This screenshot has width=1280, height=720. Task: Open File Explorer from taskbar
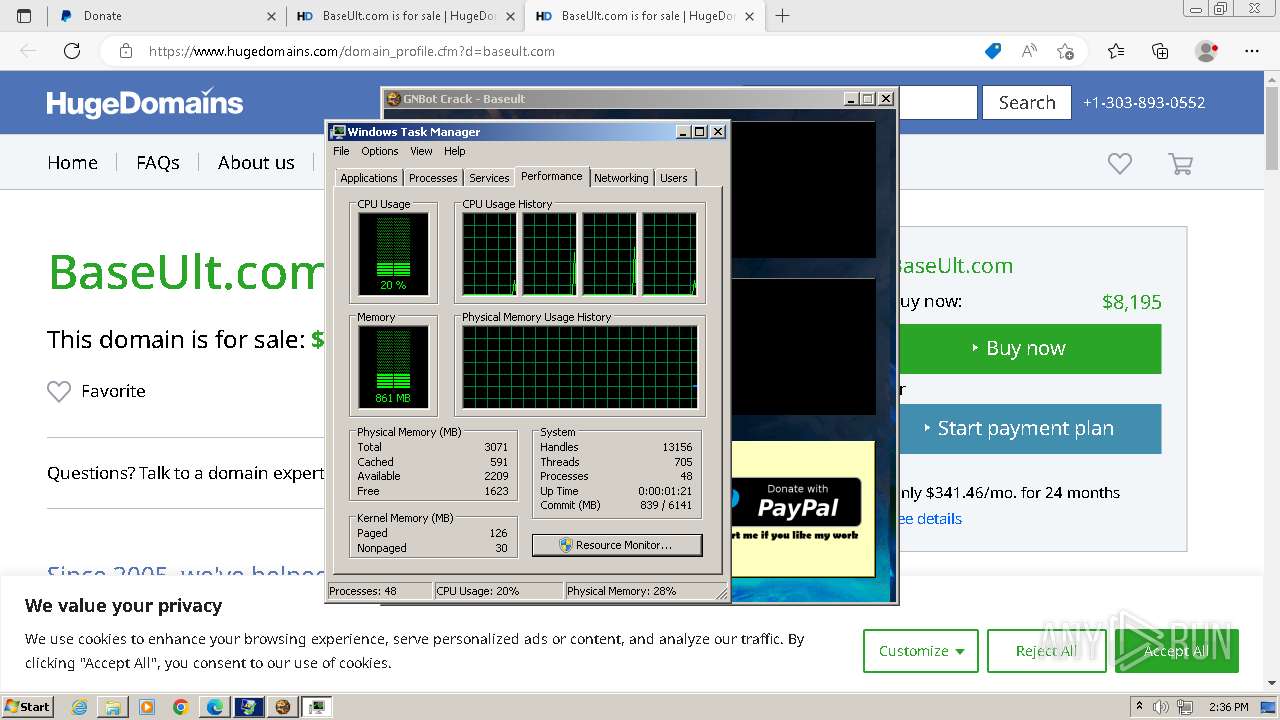pos(113,707)
